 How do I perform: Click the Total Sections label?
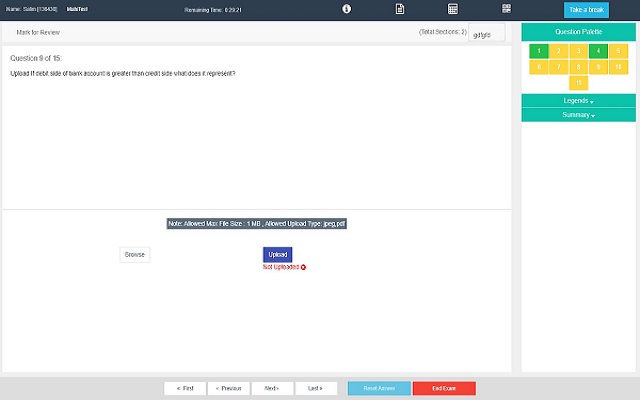(x=442, y=32)
